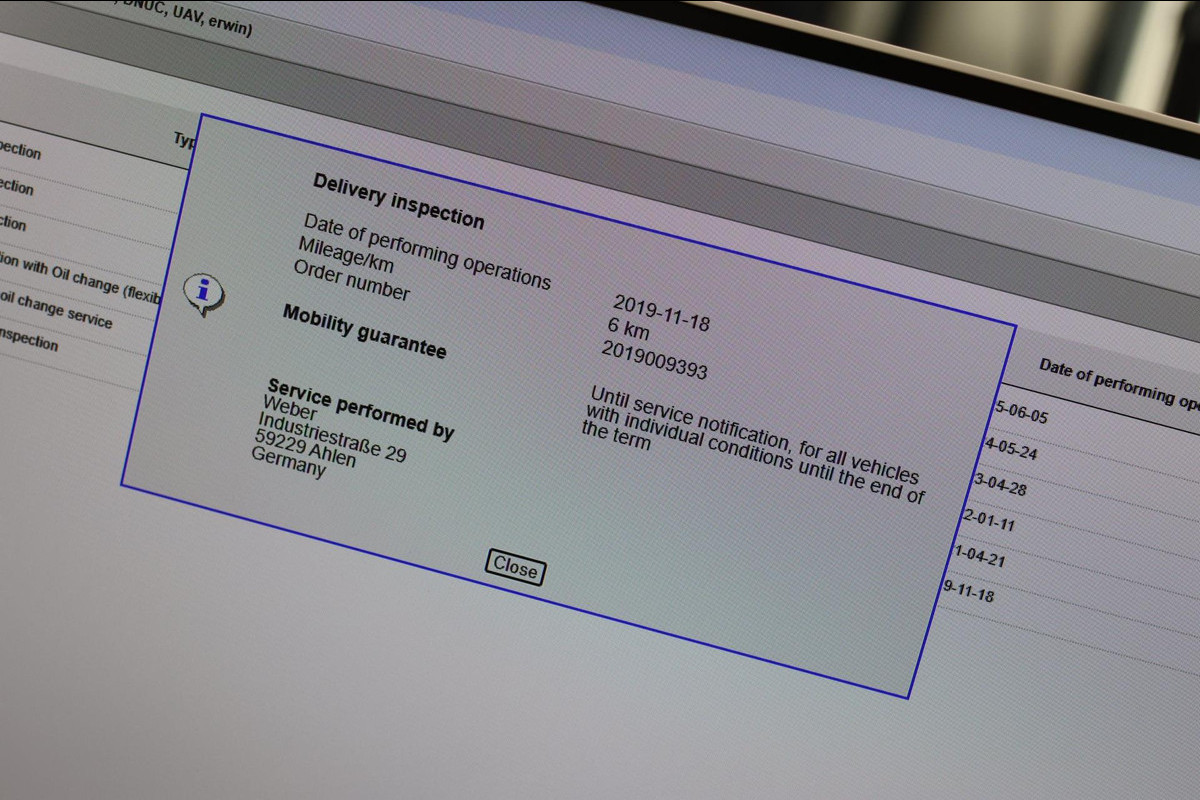Select the row dated 9-11-18
Image resolution: width=1200 pixels, height=800 pixels.
[x=968, y=590]
